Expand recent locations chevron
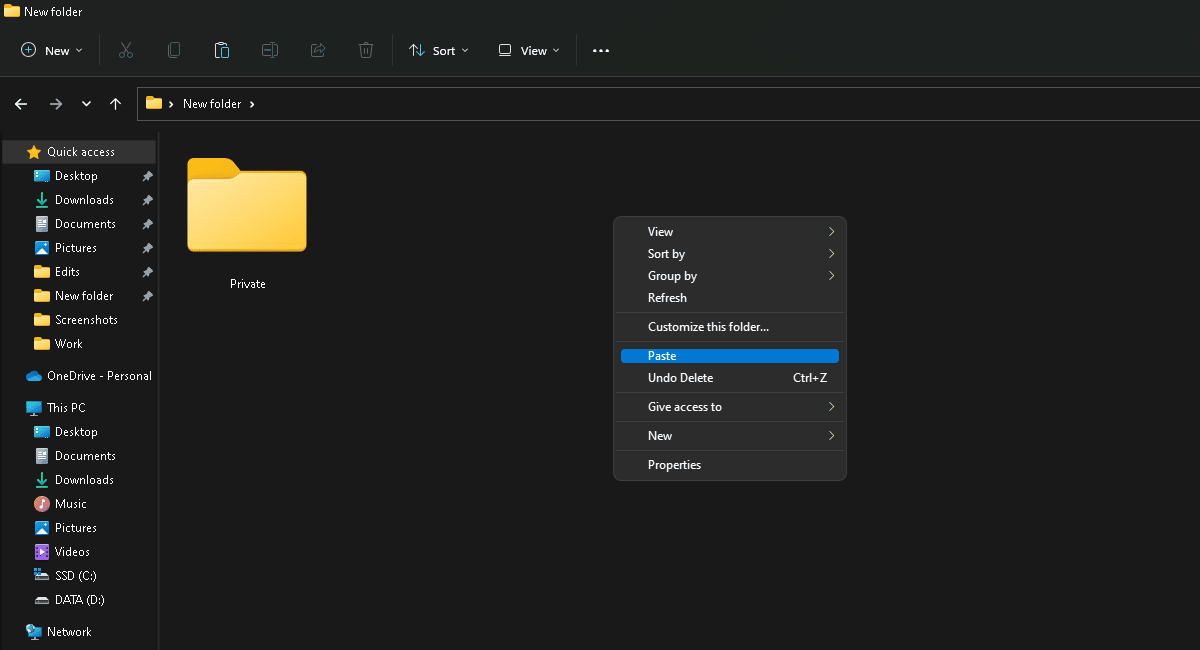 (86, 104)
